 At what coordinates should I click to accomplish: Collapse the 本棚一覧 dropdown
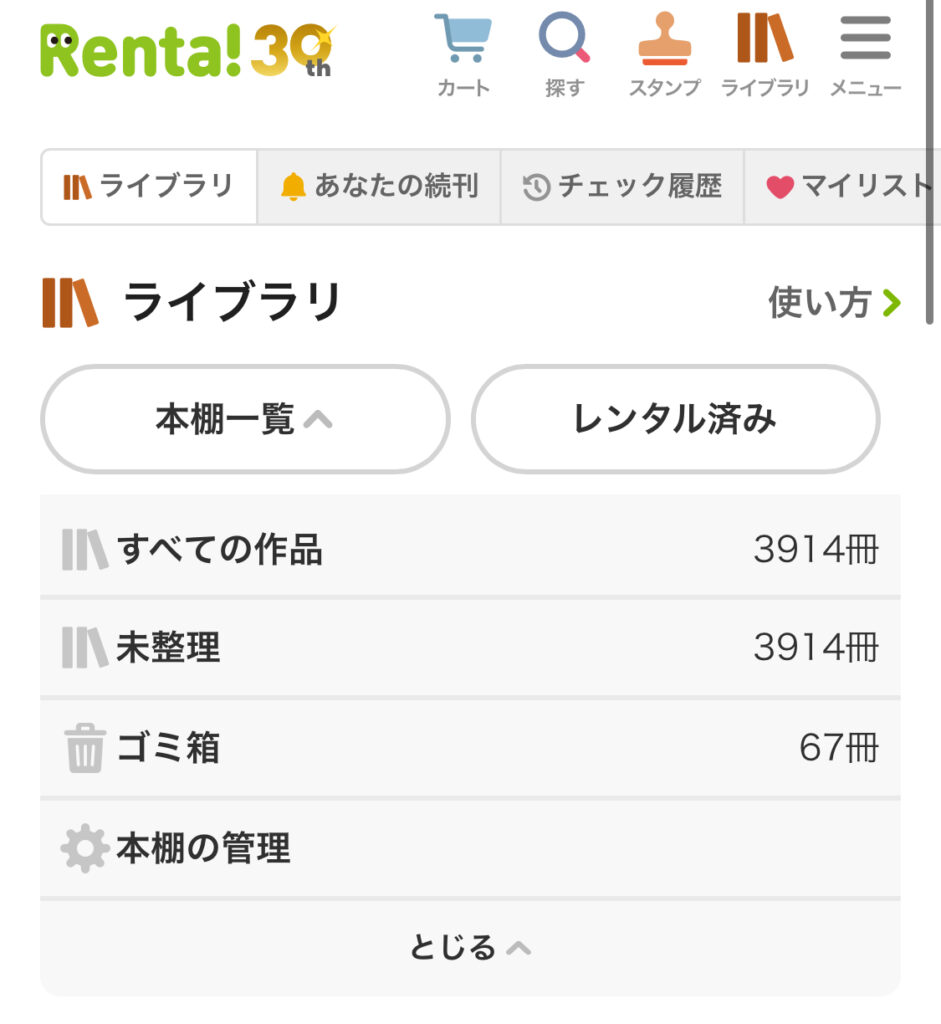[245, 419]
